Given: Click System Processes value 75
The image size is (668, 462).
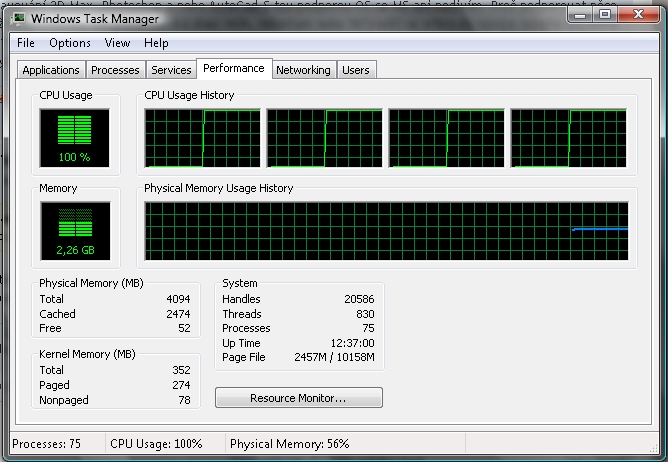Looking at the screenshot, I should tap(368, 328).
